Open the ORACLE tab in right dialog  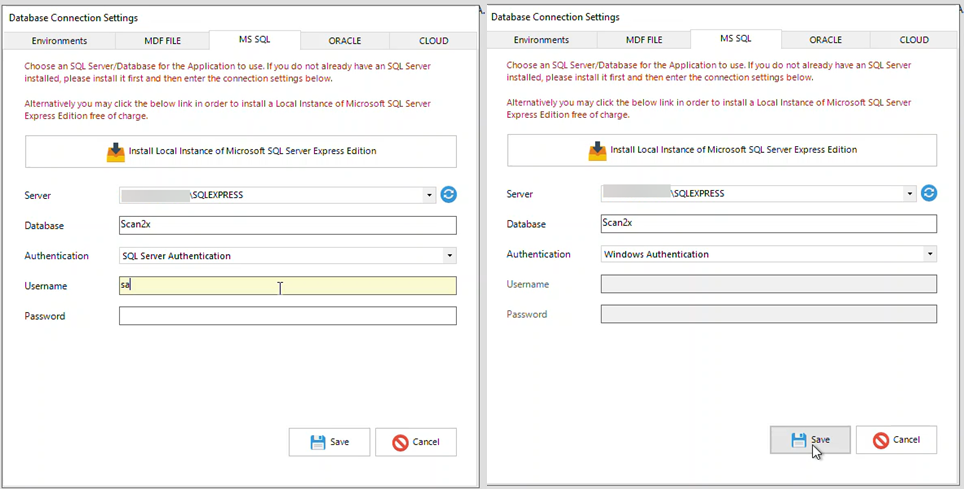pos(825,40)
